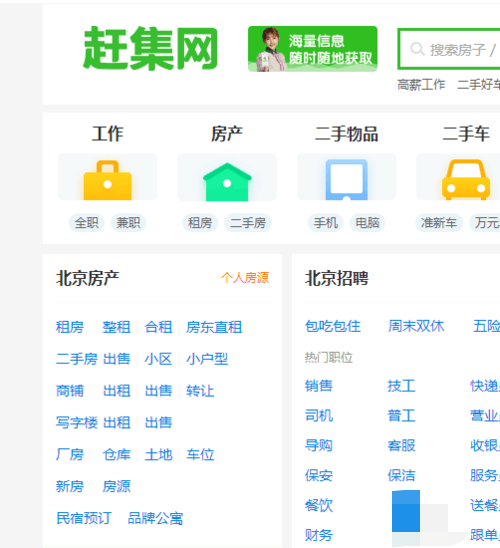Image resolution: width=500 pixels, height=548 pixels.
Task: Open the 房产 category heading
Action: pos(227,134)
